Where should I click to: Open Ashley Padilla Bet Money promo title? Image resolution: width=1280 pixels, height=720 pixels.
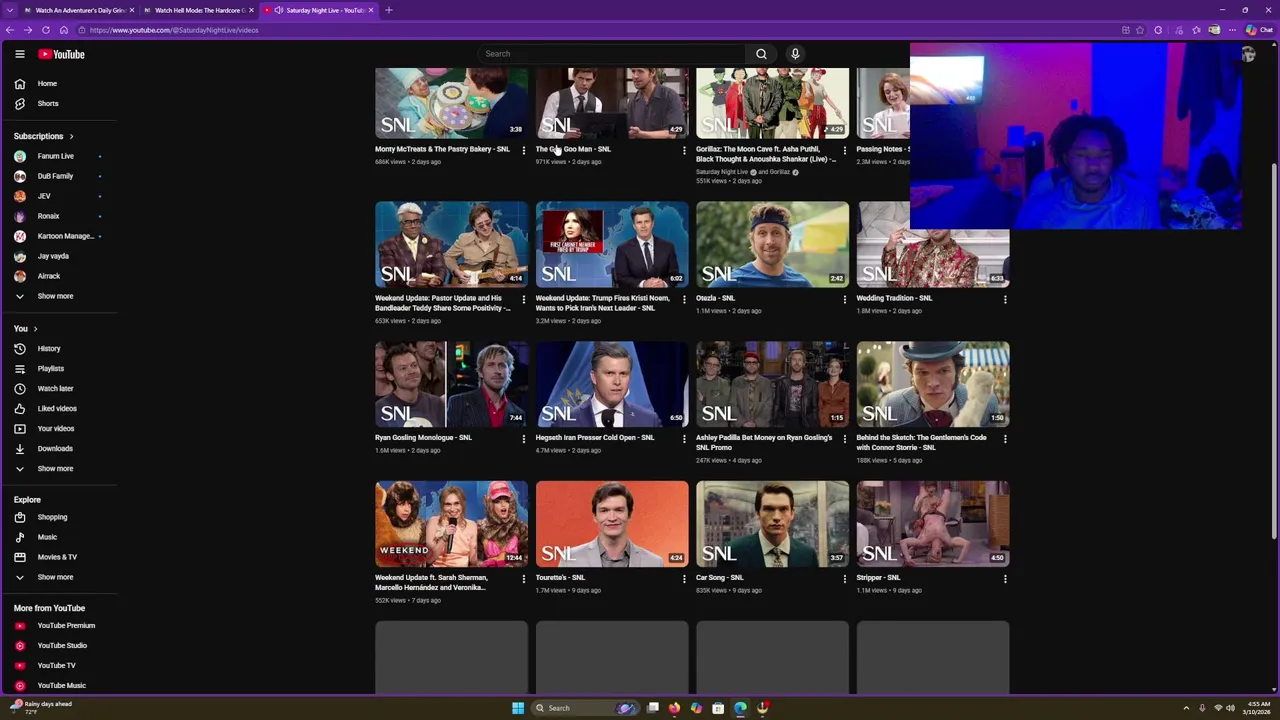tap(764, 443)
